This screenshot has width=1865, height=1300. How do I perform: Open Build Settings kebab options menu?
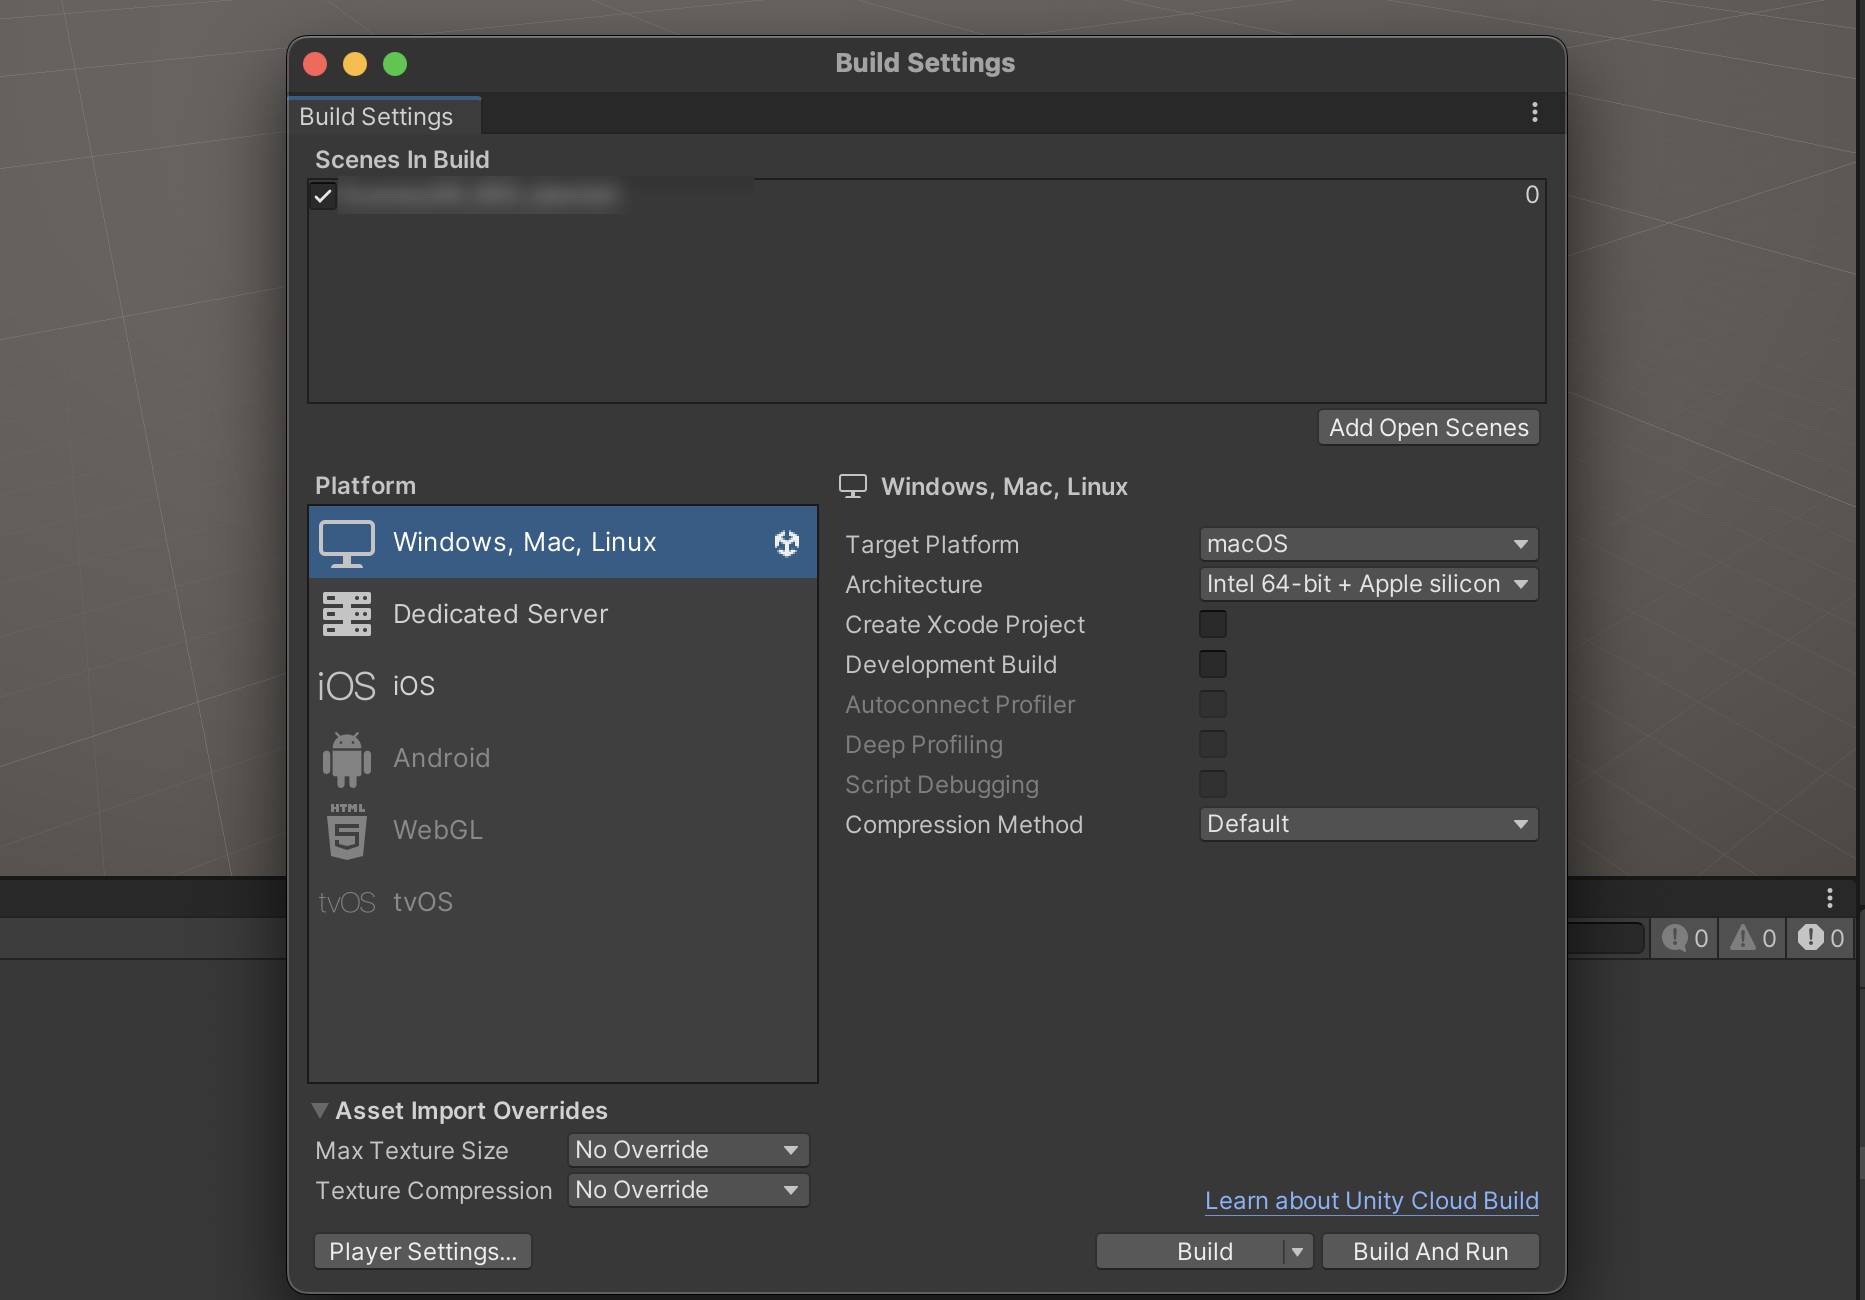pyautogui.click(x=1535, y=113)
